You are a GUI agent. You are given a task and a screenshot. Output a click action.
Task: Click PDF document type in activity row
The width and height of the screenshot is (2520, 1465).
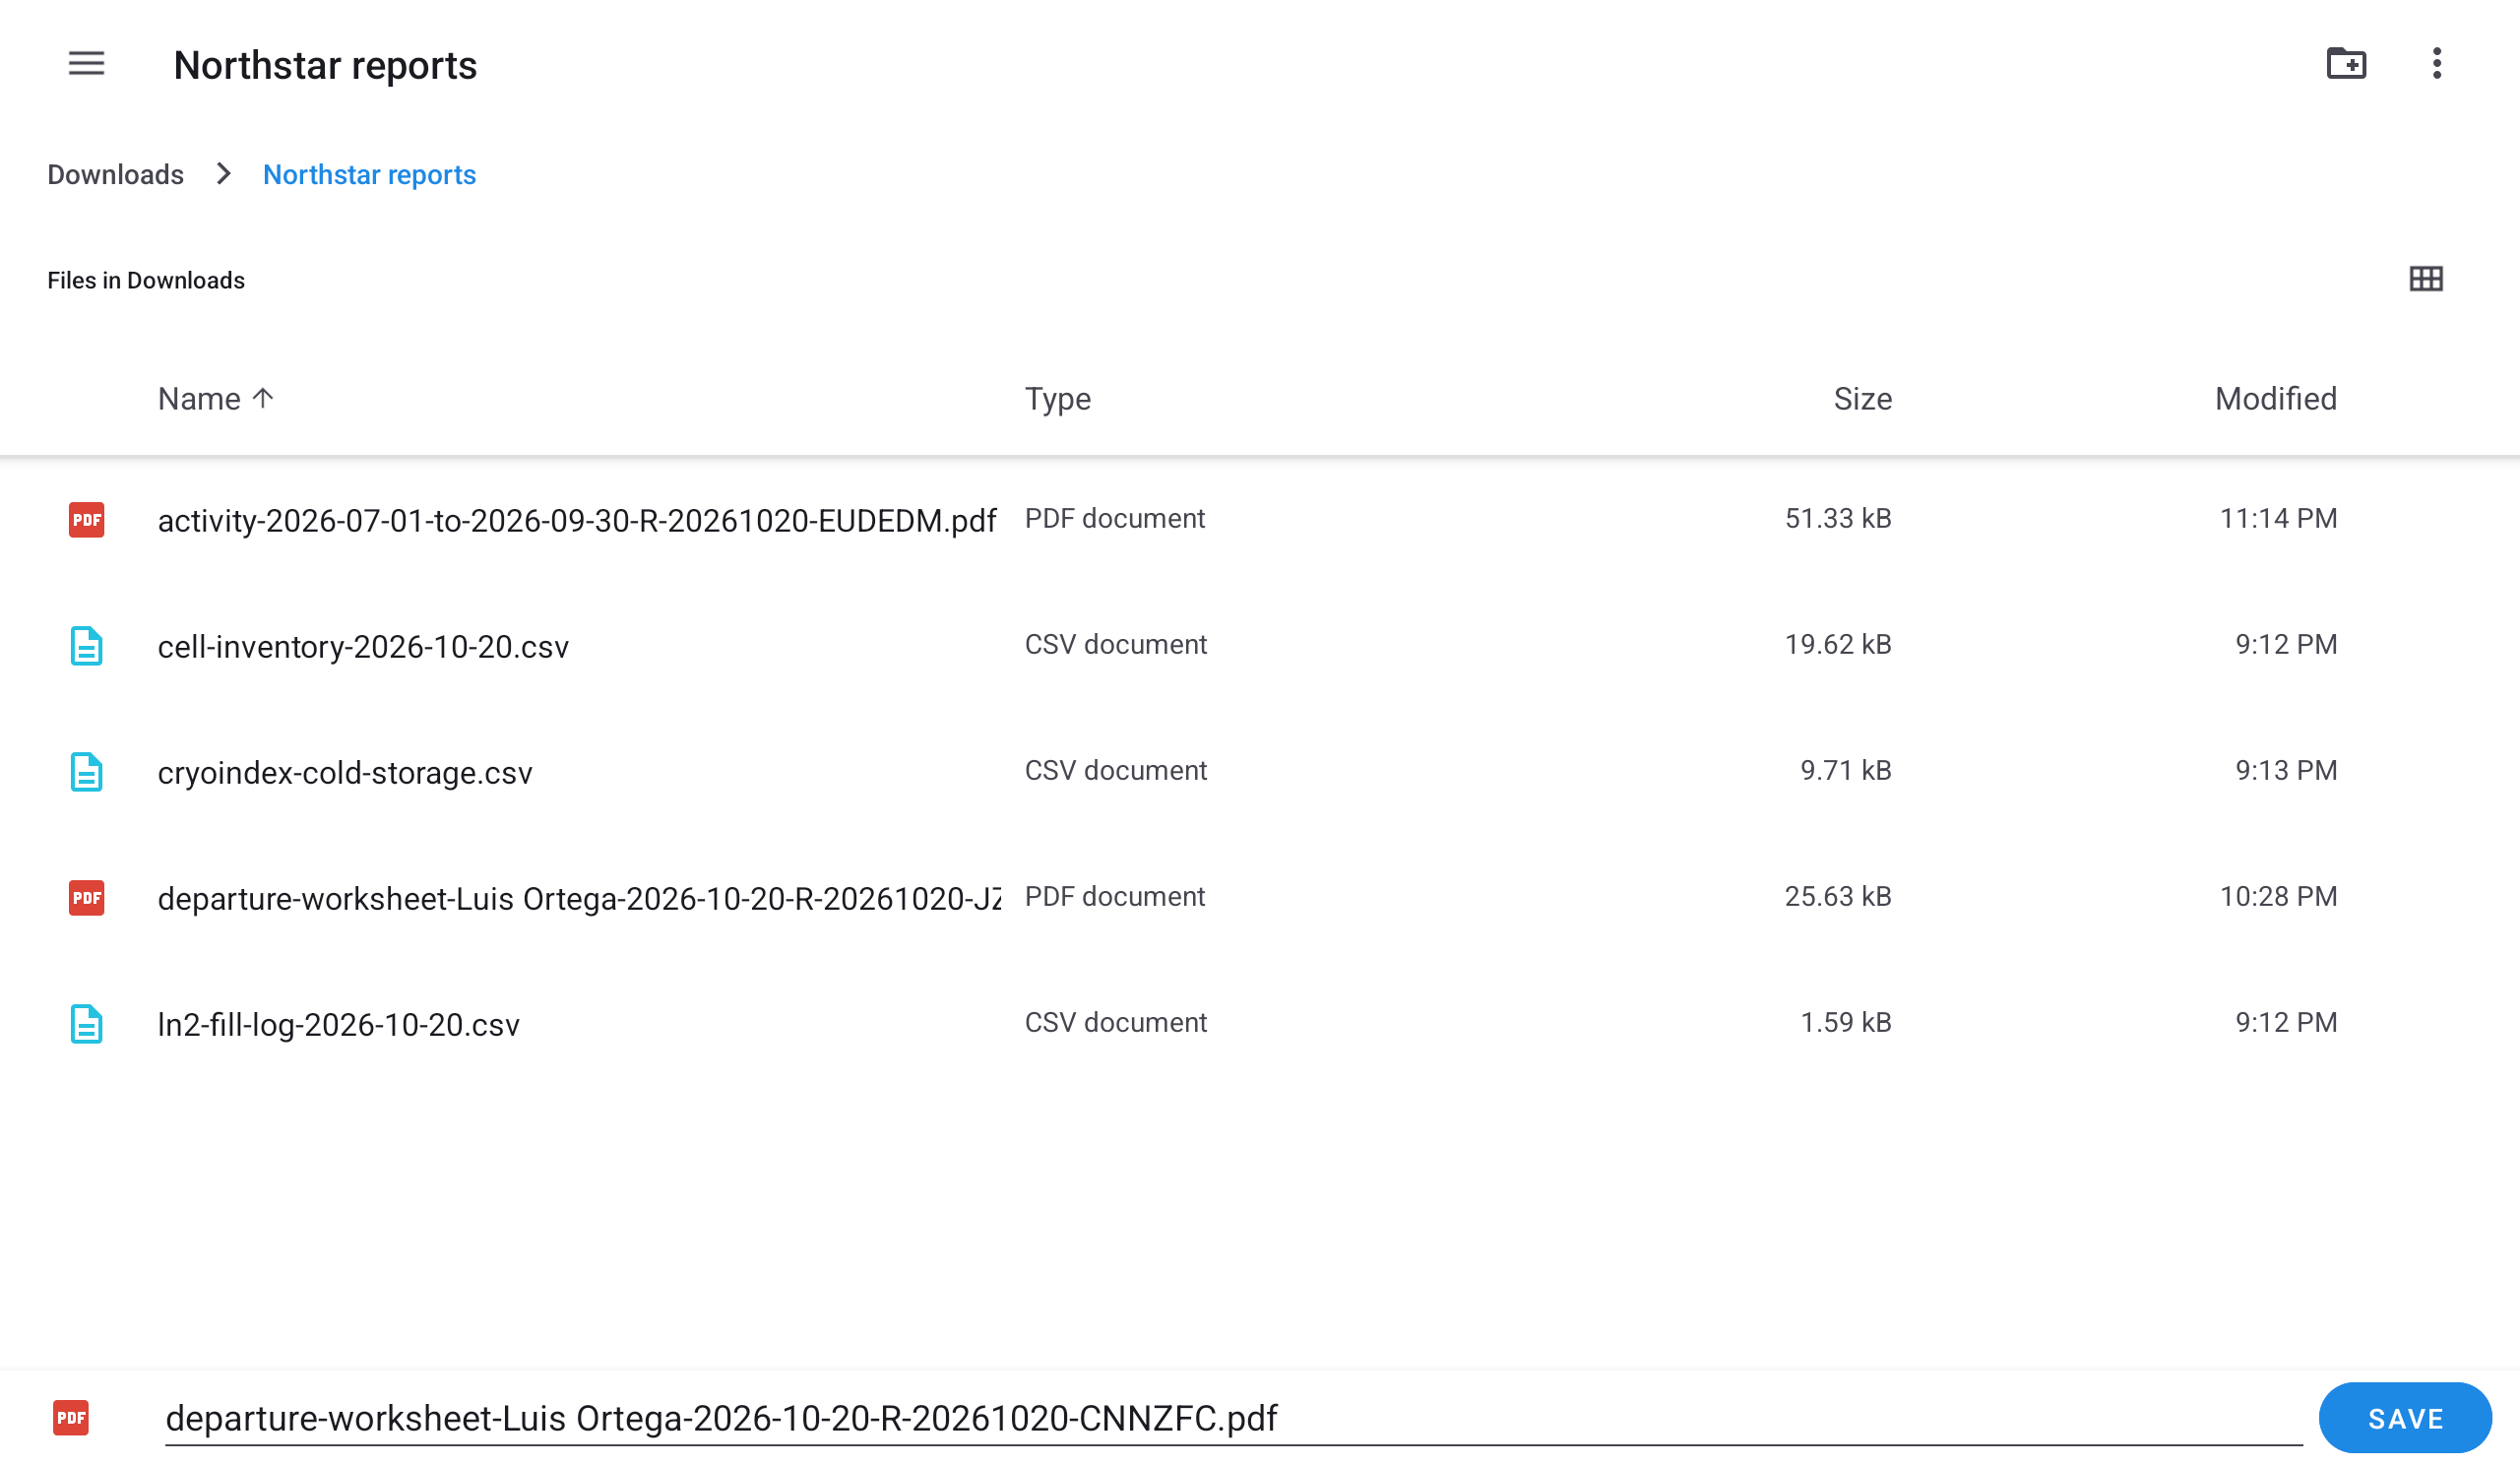tap(1115, 519)
